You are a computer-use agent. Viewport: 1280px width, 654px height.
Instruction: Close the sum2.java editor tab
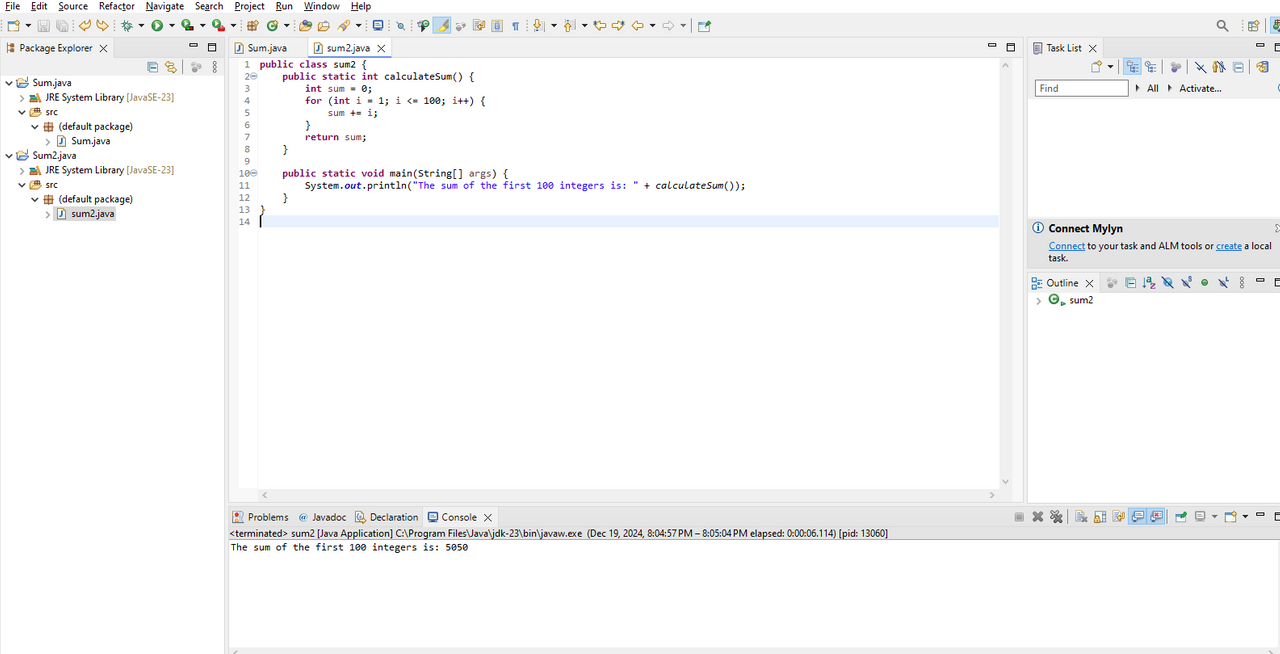tap(382, 48)
